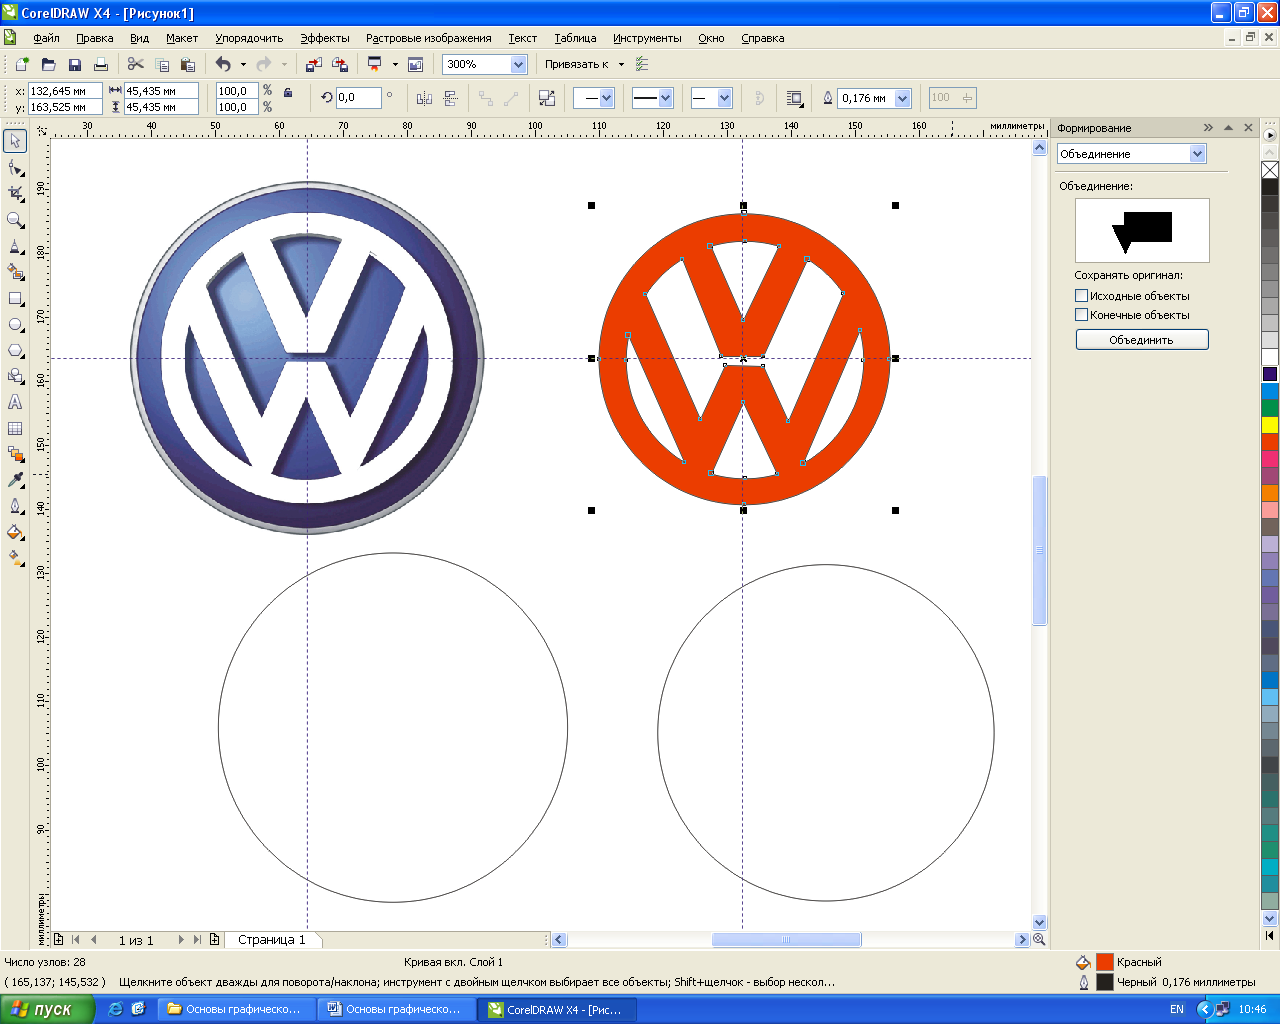This screenshot has width=1280, height=1024.
Task: Open the "Файл" menu
Action: click(x=46, y=38)
